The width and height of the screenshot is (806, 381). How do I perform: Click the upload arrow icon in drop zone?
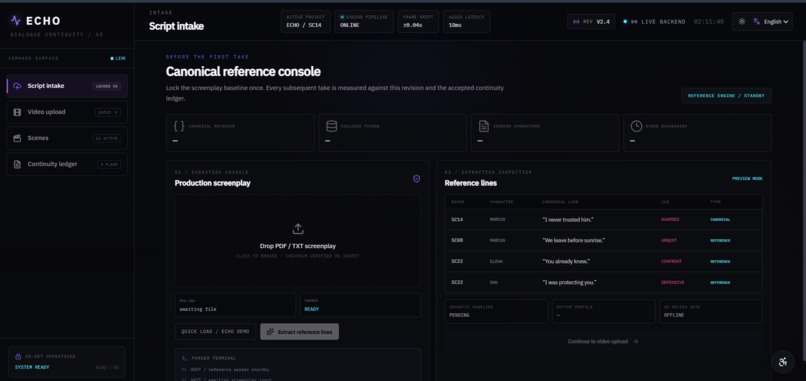pos(298,229)
